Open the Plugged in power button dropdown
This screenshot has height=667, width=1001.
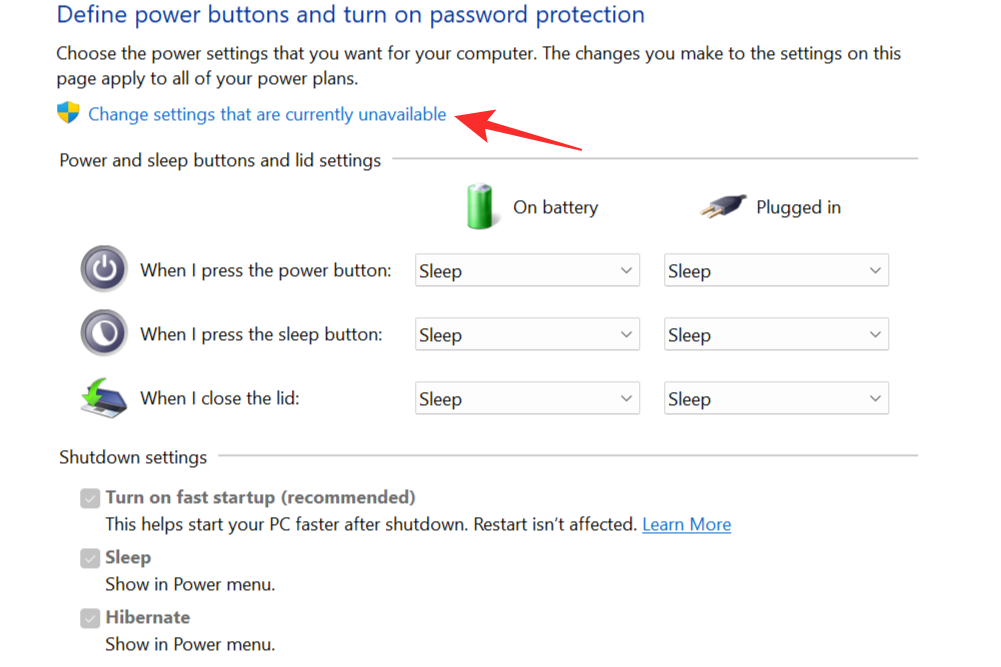pos(776,269)
